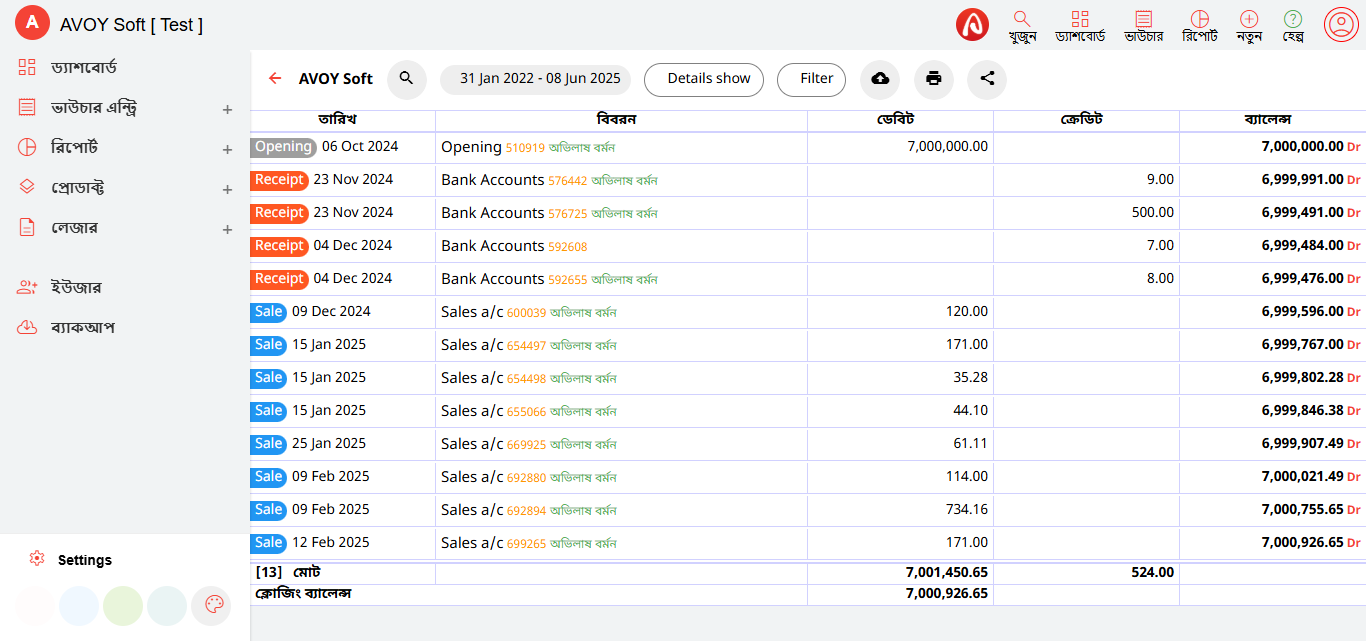Click the print icon
The width and height of the screenshot is (1366, 641).
tap(934, 79)
